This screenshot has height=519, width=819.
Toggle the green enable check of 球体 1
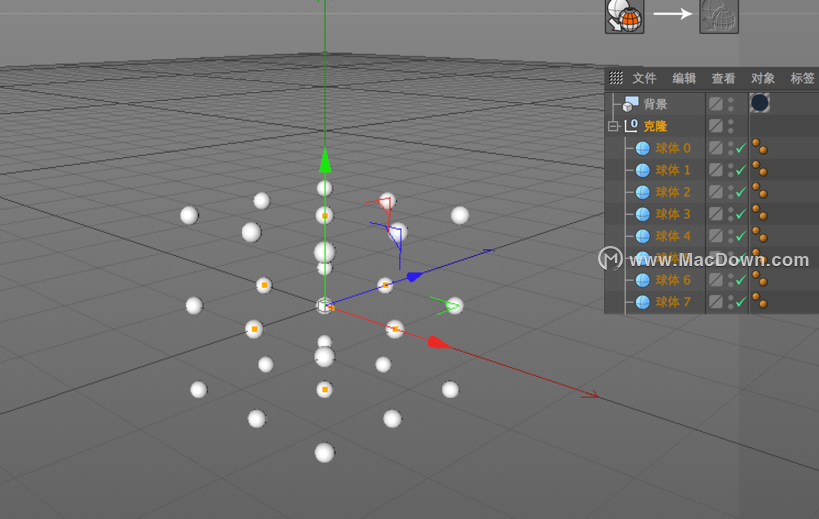click(x=741, y=170)
